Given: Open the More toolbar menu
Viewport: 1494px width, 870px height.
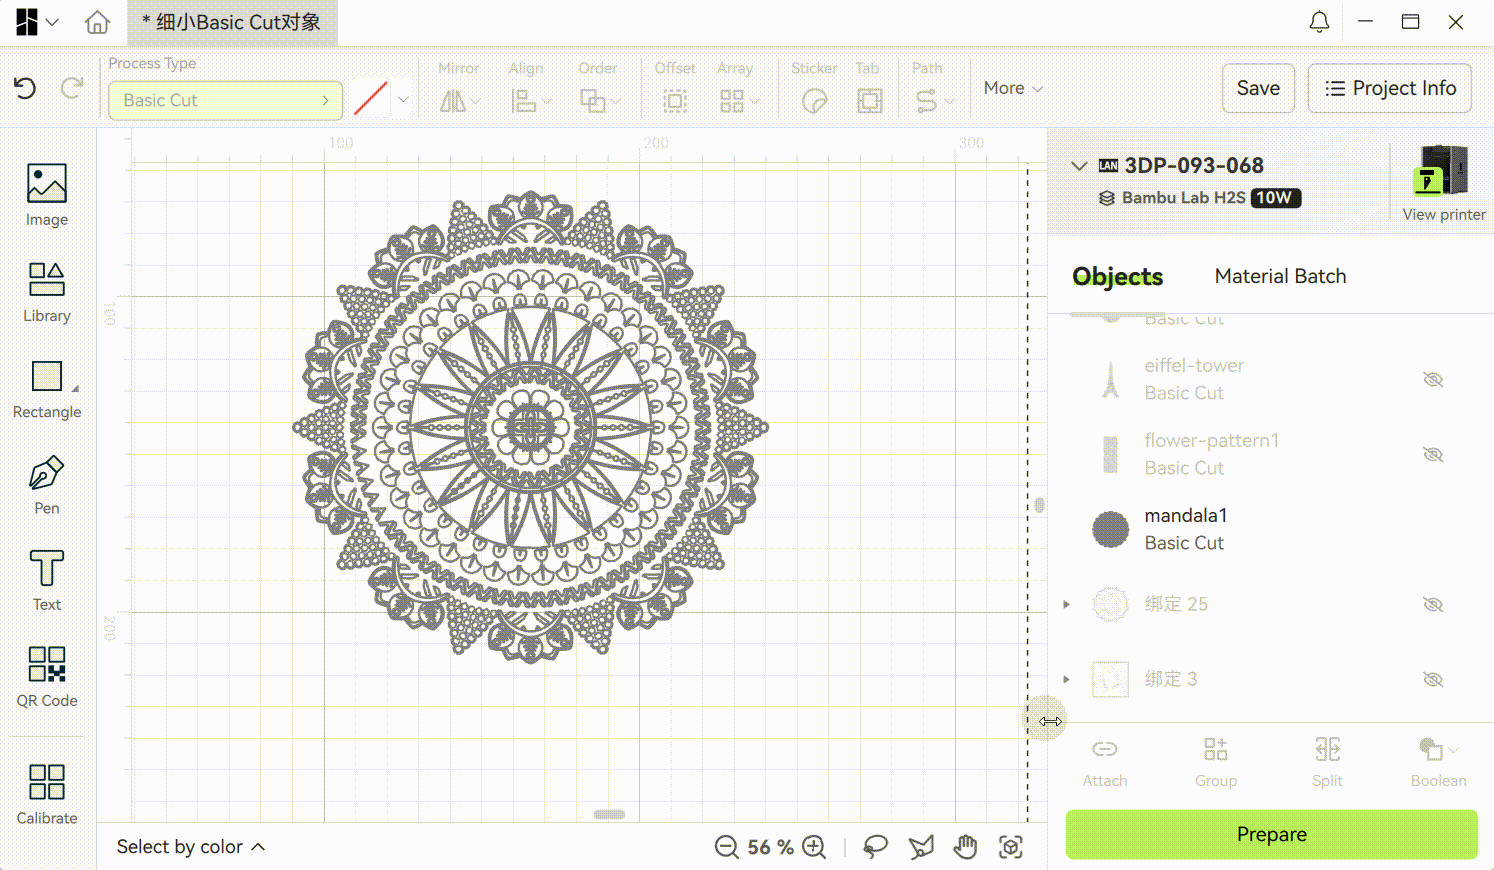Looking at the screenshot, I should click(1012, 88).
